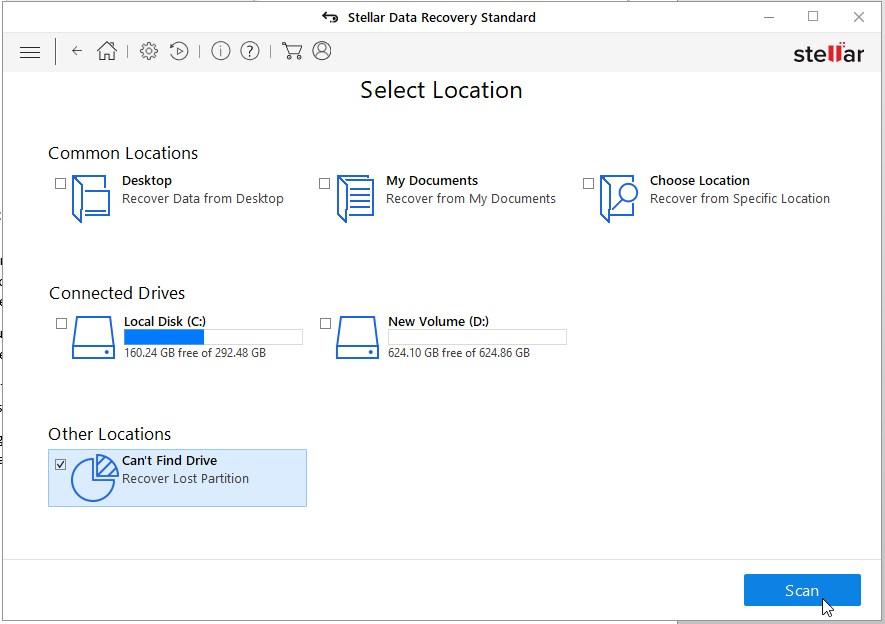Check the Local Disk (C:) checkbox
The height and width of the screenshot is (624, 885).
pos(62,323)
